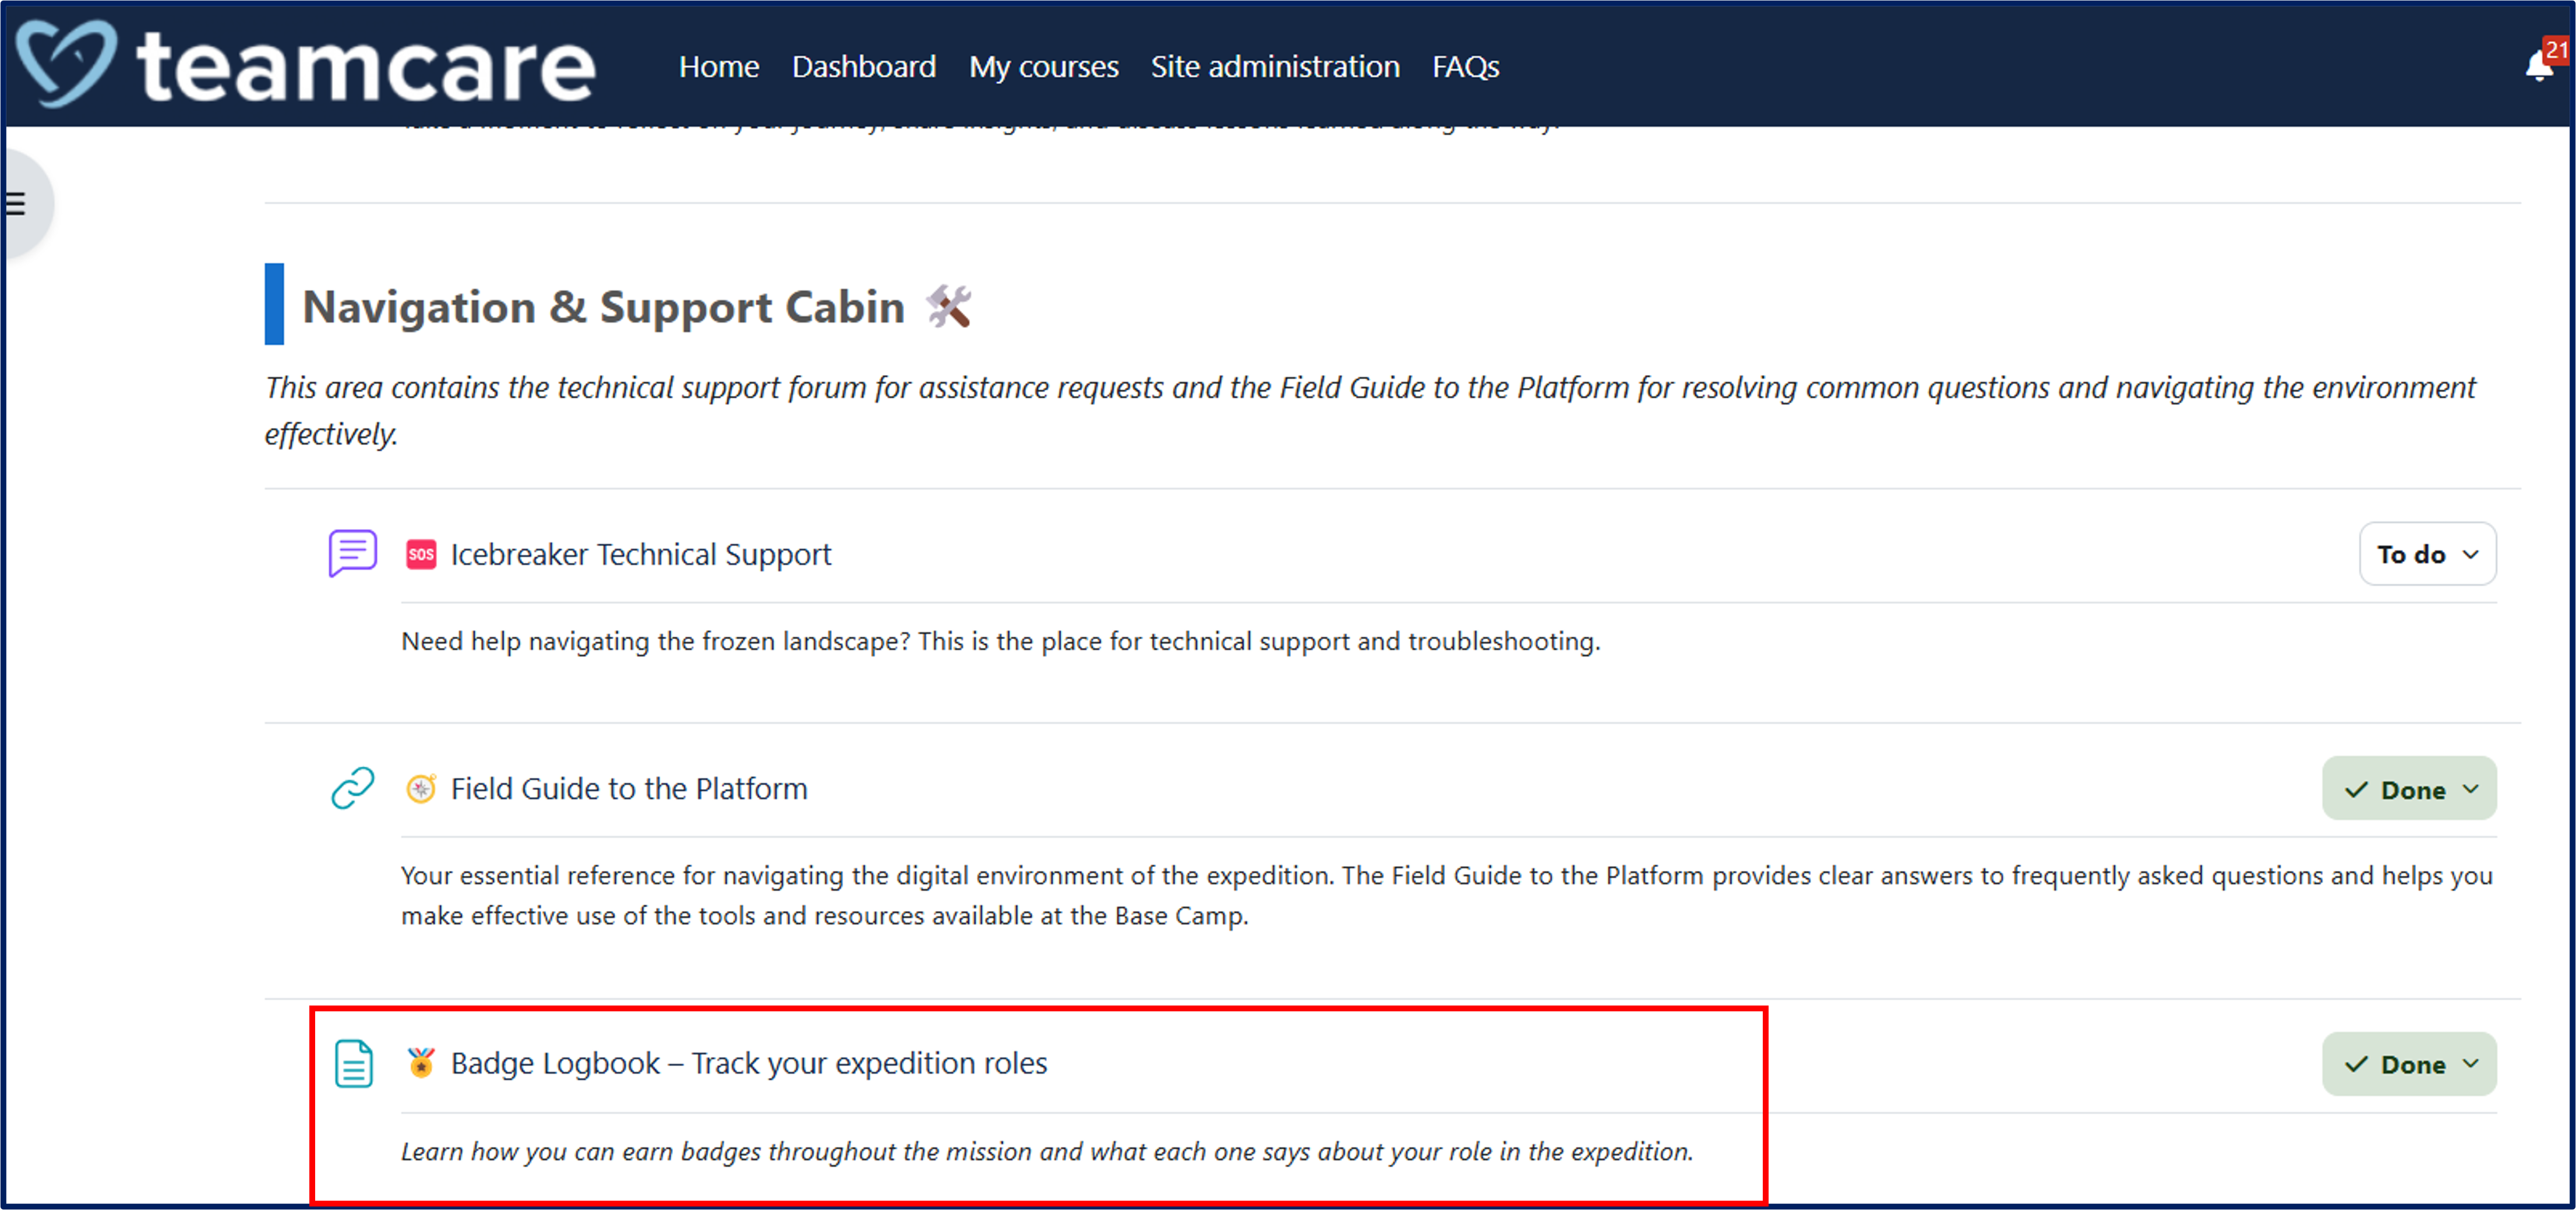Expand chevron on Badge Logbook Done button
Image resolution: width=2576 pixels, height=1210 pixels.
click(x=2471, y=1063)
